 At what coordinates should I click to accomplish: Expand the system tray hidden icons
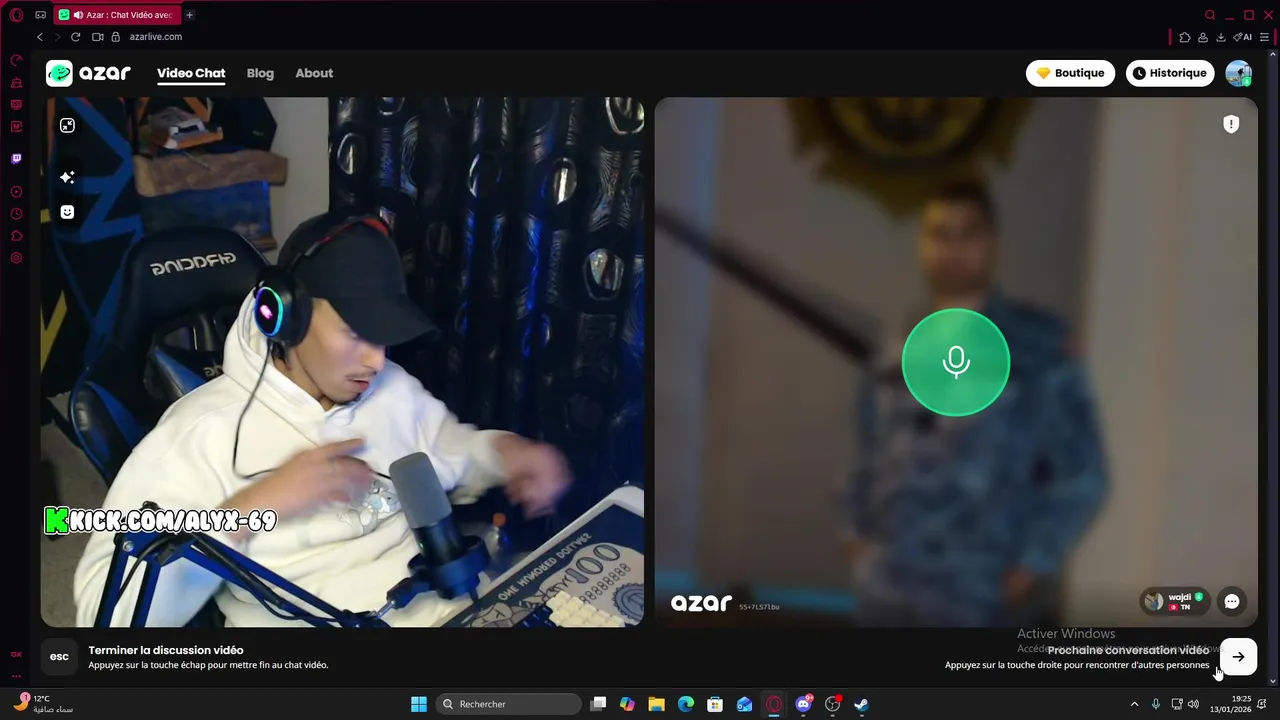1134,704
